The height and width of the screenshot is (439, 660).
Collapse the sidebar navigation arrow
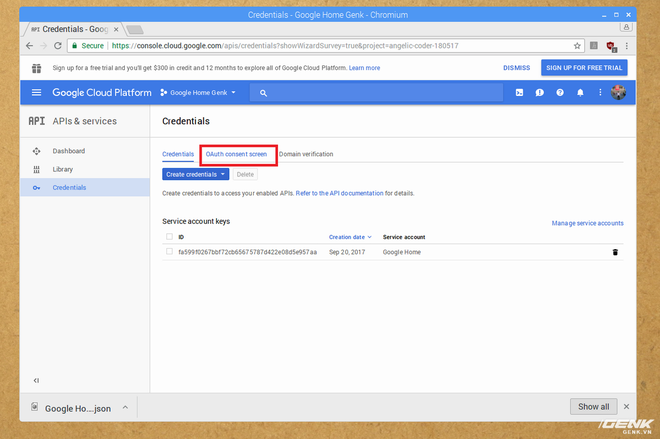(36, 380)
